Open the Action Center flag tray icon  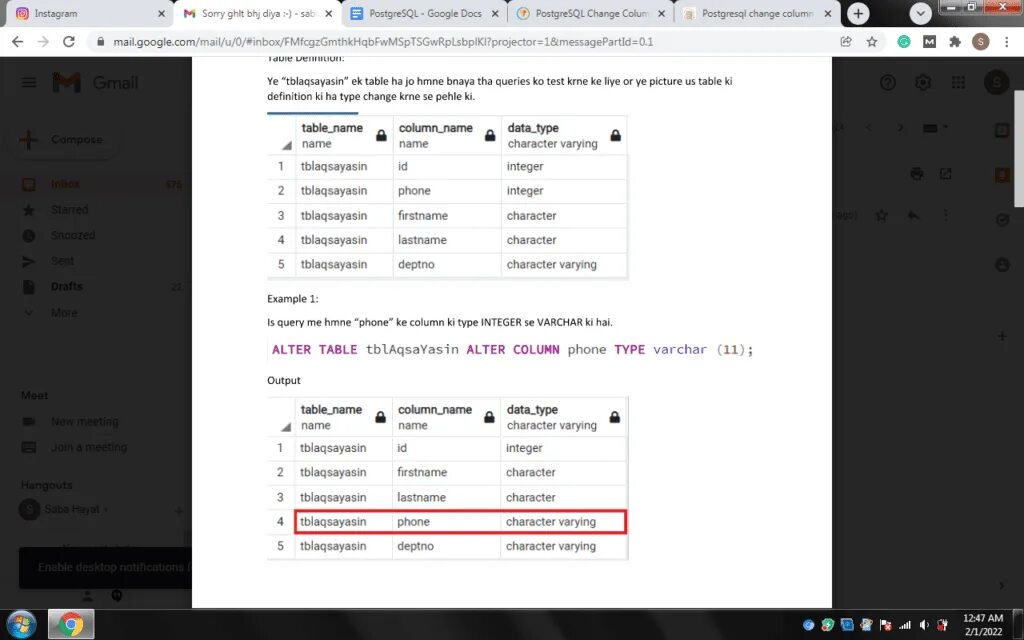coord(886,625)
